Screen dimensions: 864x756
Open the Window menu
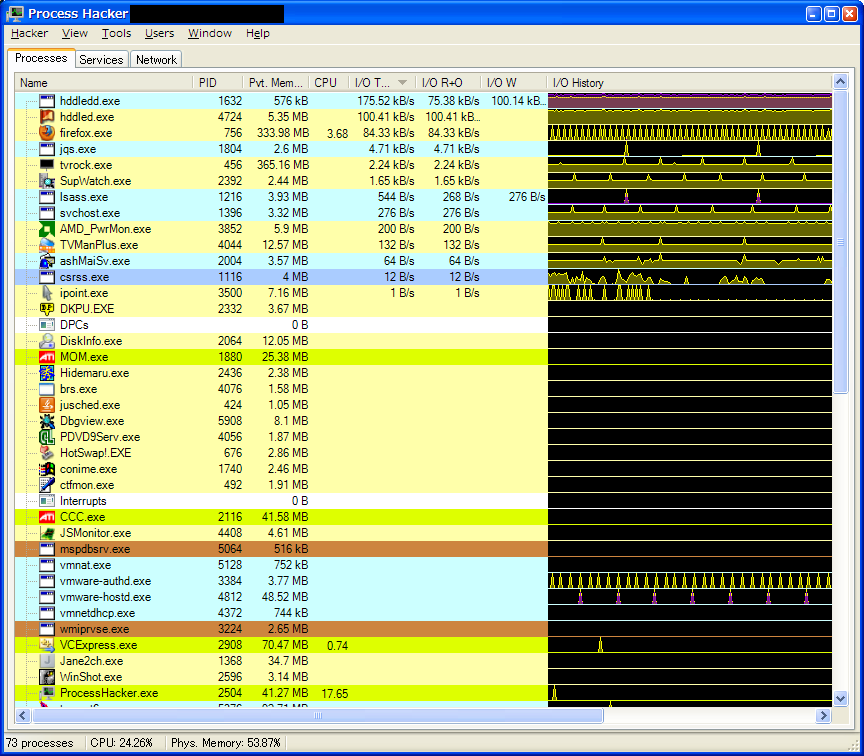pyautogui.click(x=210, y=34)
